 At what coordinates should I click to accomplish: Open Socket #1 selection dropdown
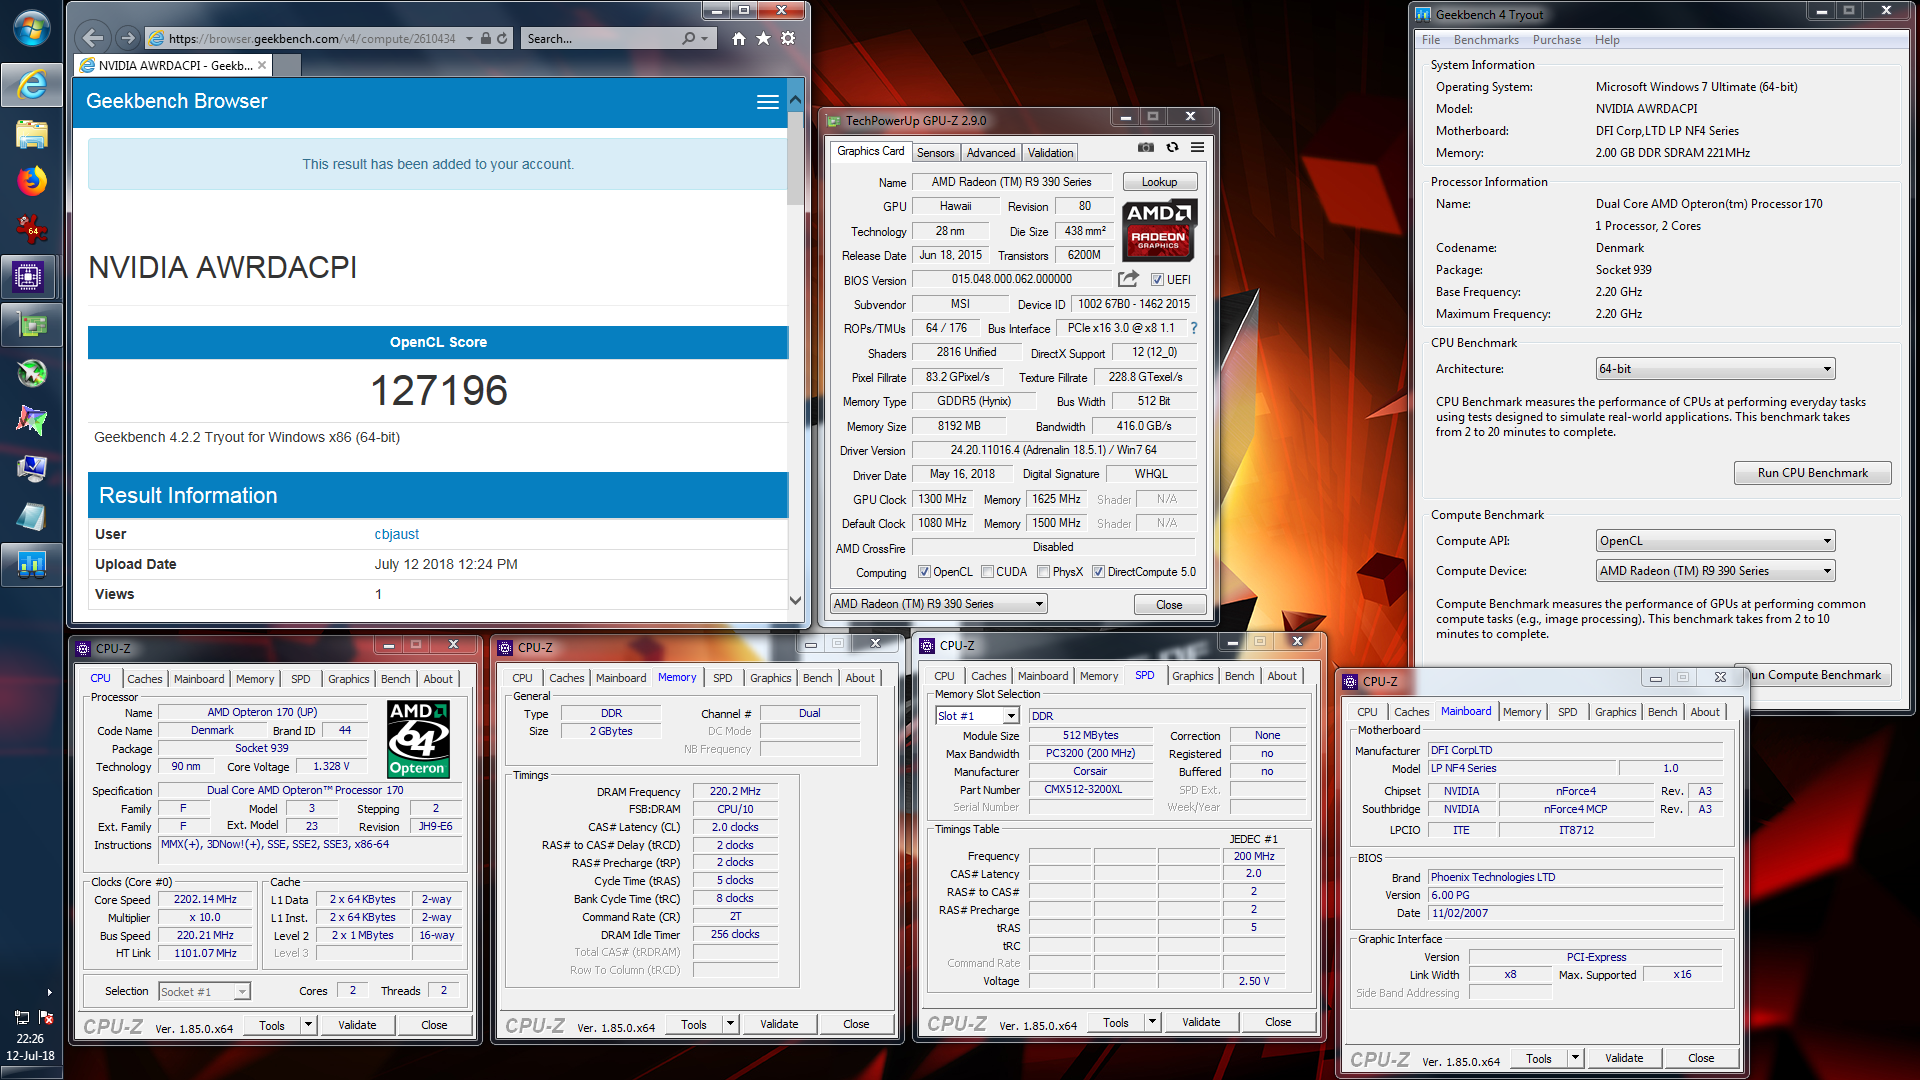click(x=204, y=992)
